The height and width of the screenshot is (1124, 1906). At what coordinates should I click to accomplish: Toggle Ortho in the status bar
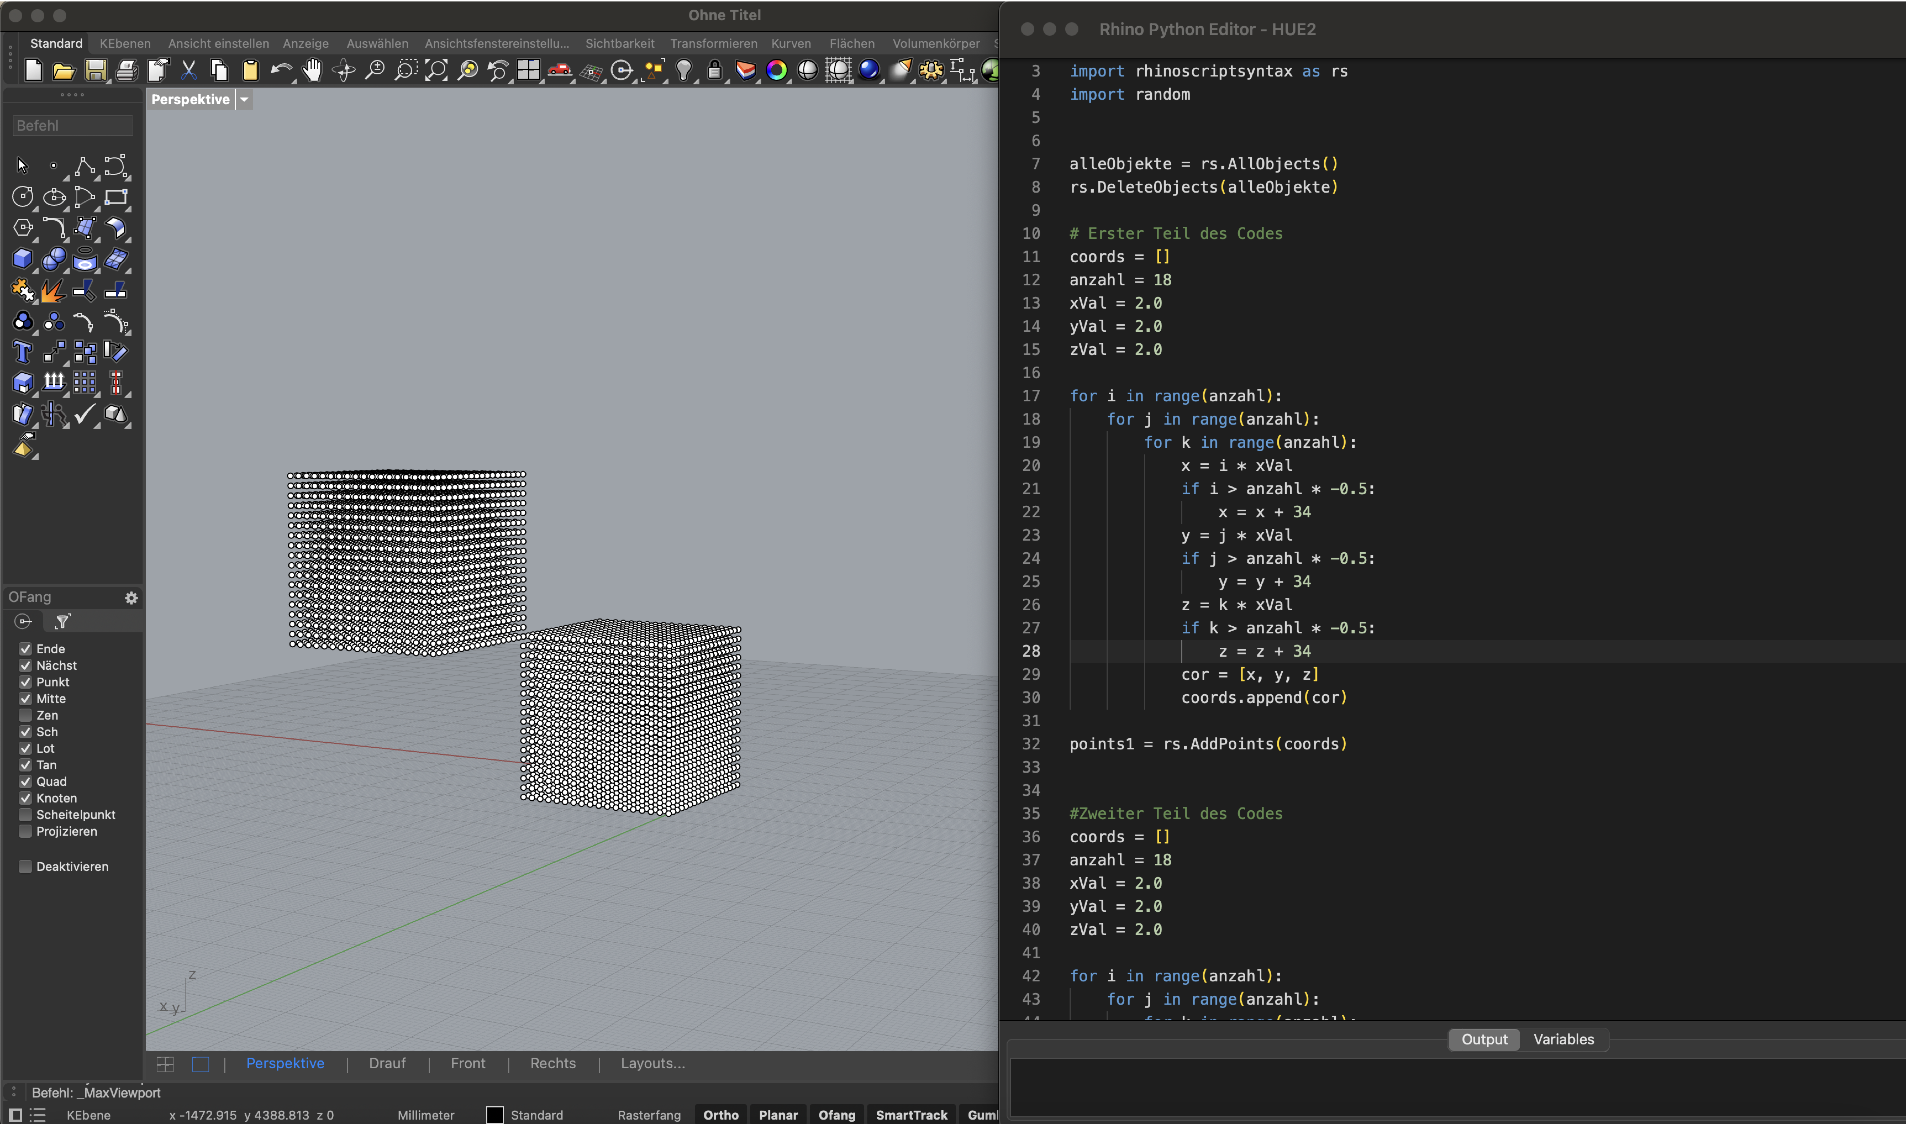click(719, 1115)
